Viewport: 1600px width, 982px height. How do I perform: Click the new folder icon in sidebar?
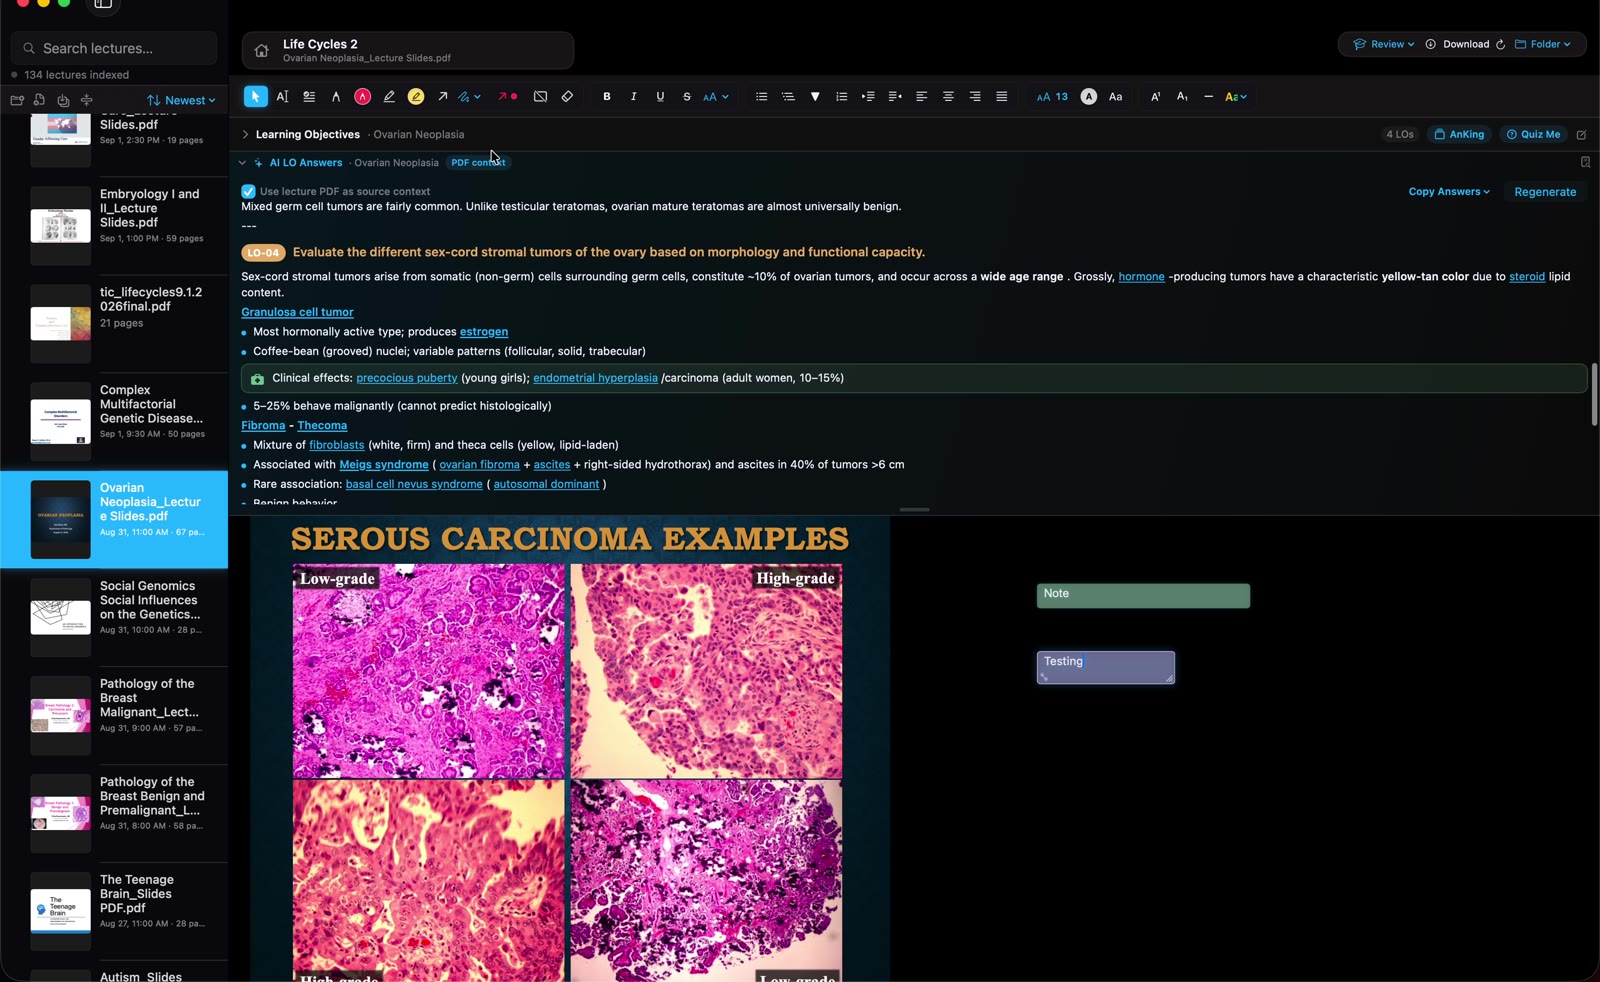pyautogui.click(x=17, y=100)
